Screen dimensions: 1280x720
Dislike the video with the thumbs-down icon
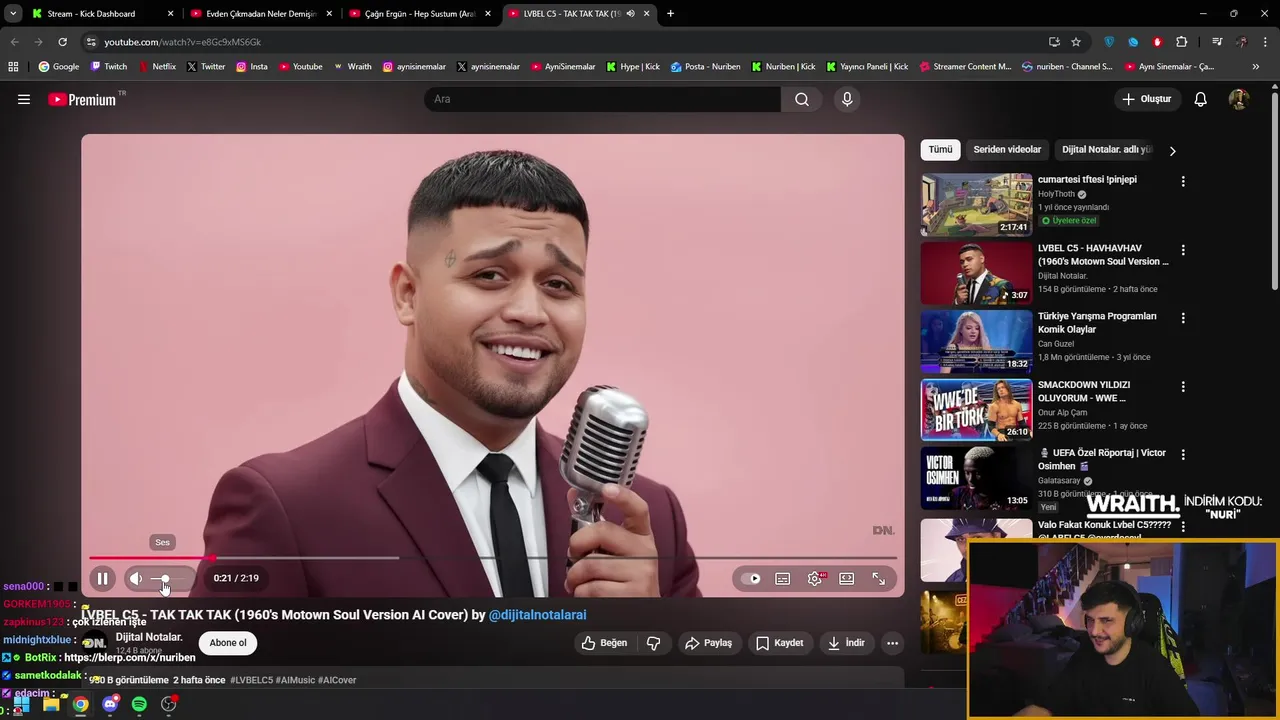[654, 643]
